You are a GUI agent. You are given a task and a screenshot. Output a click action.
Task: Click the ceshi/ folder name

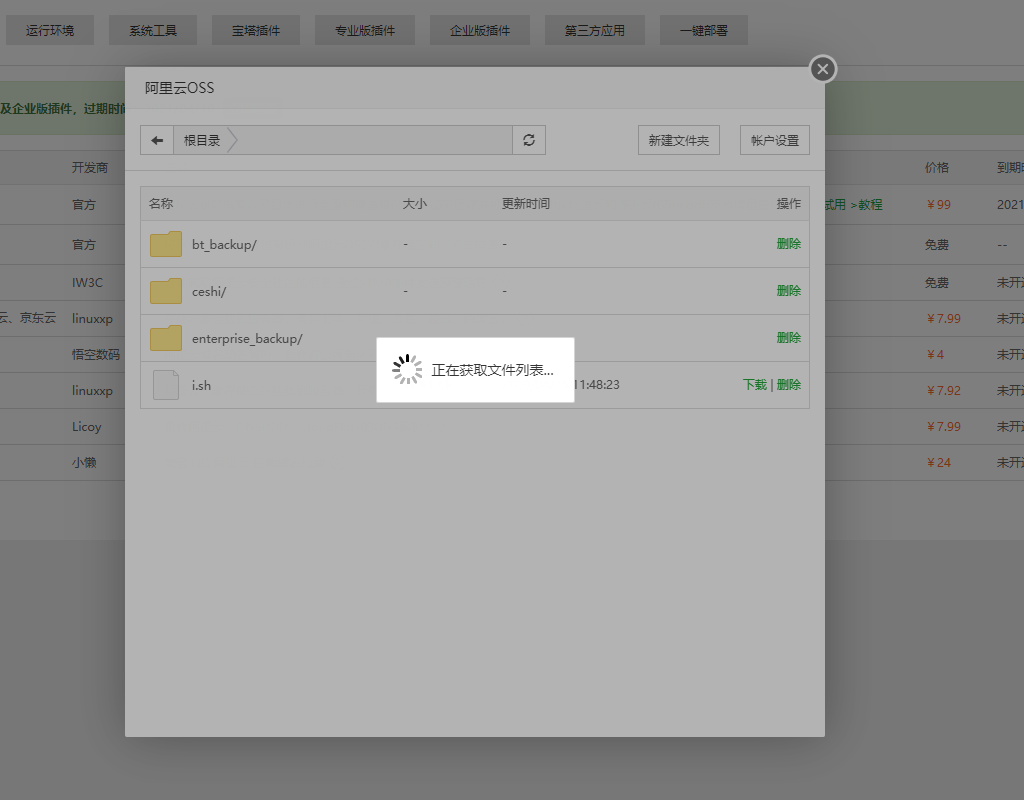tap(209, 292)
